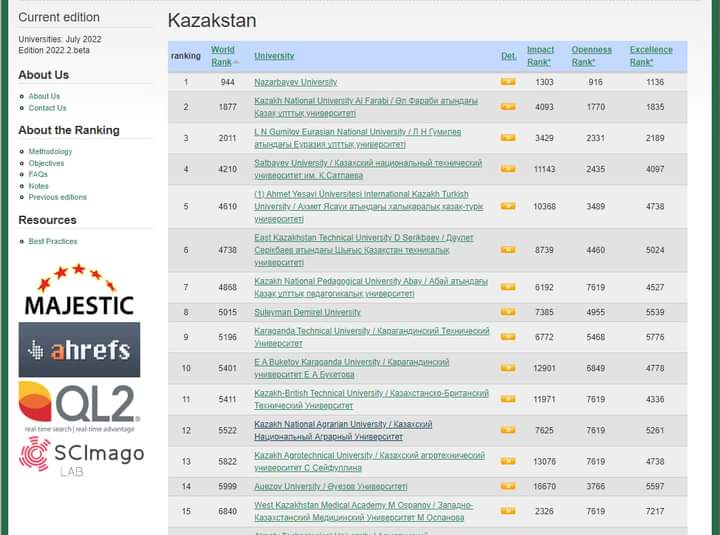Open Kazakh National Pedagogical University Abay link
720x535 pixels.
371,287
